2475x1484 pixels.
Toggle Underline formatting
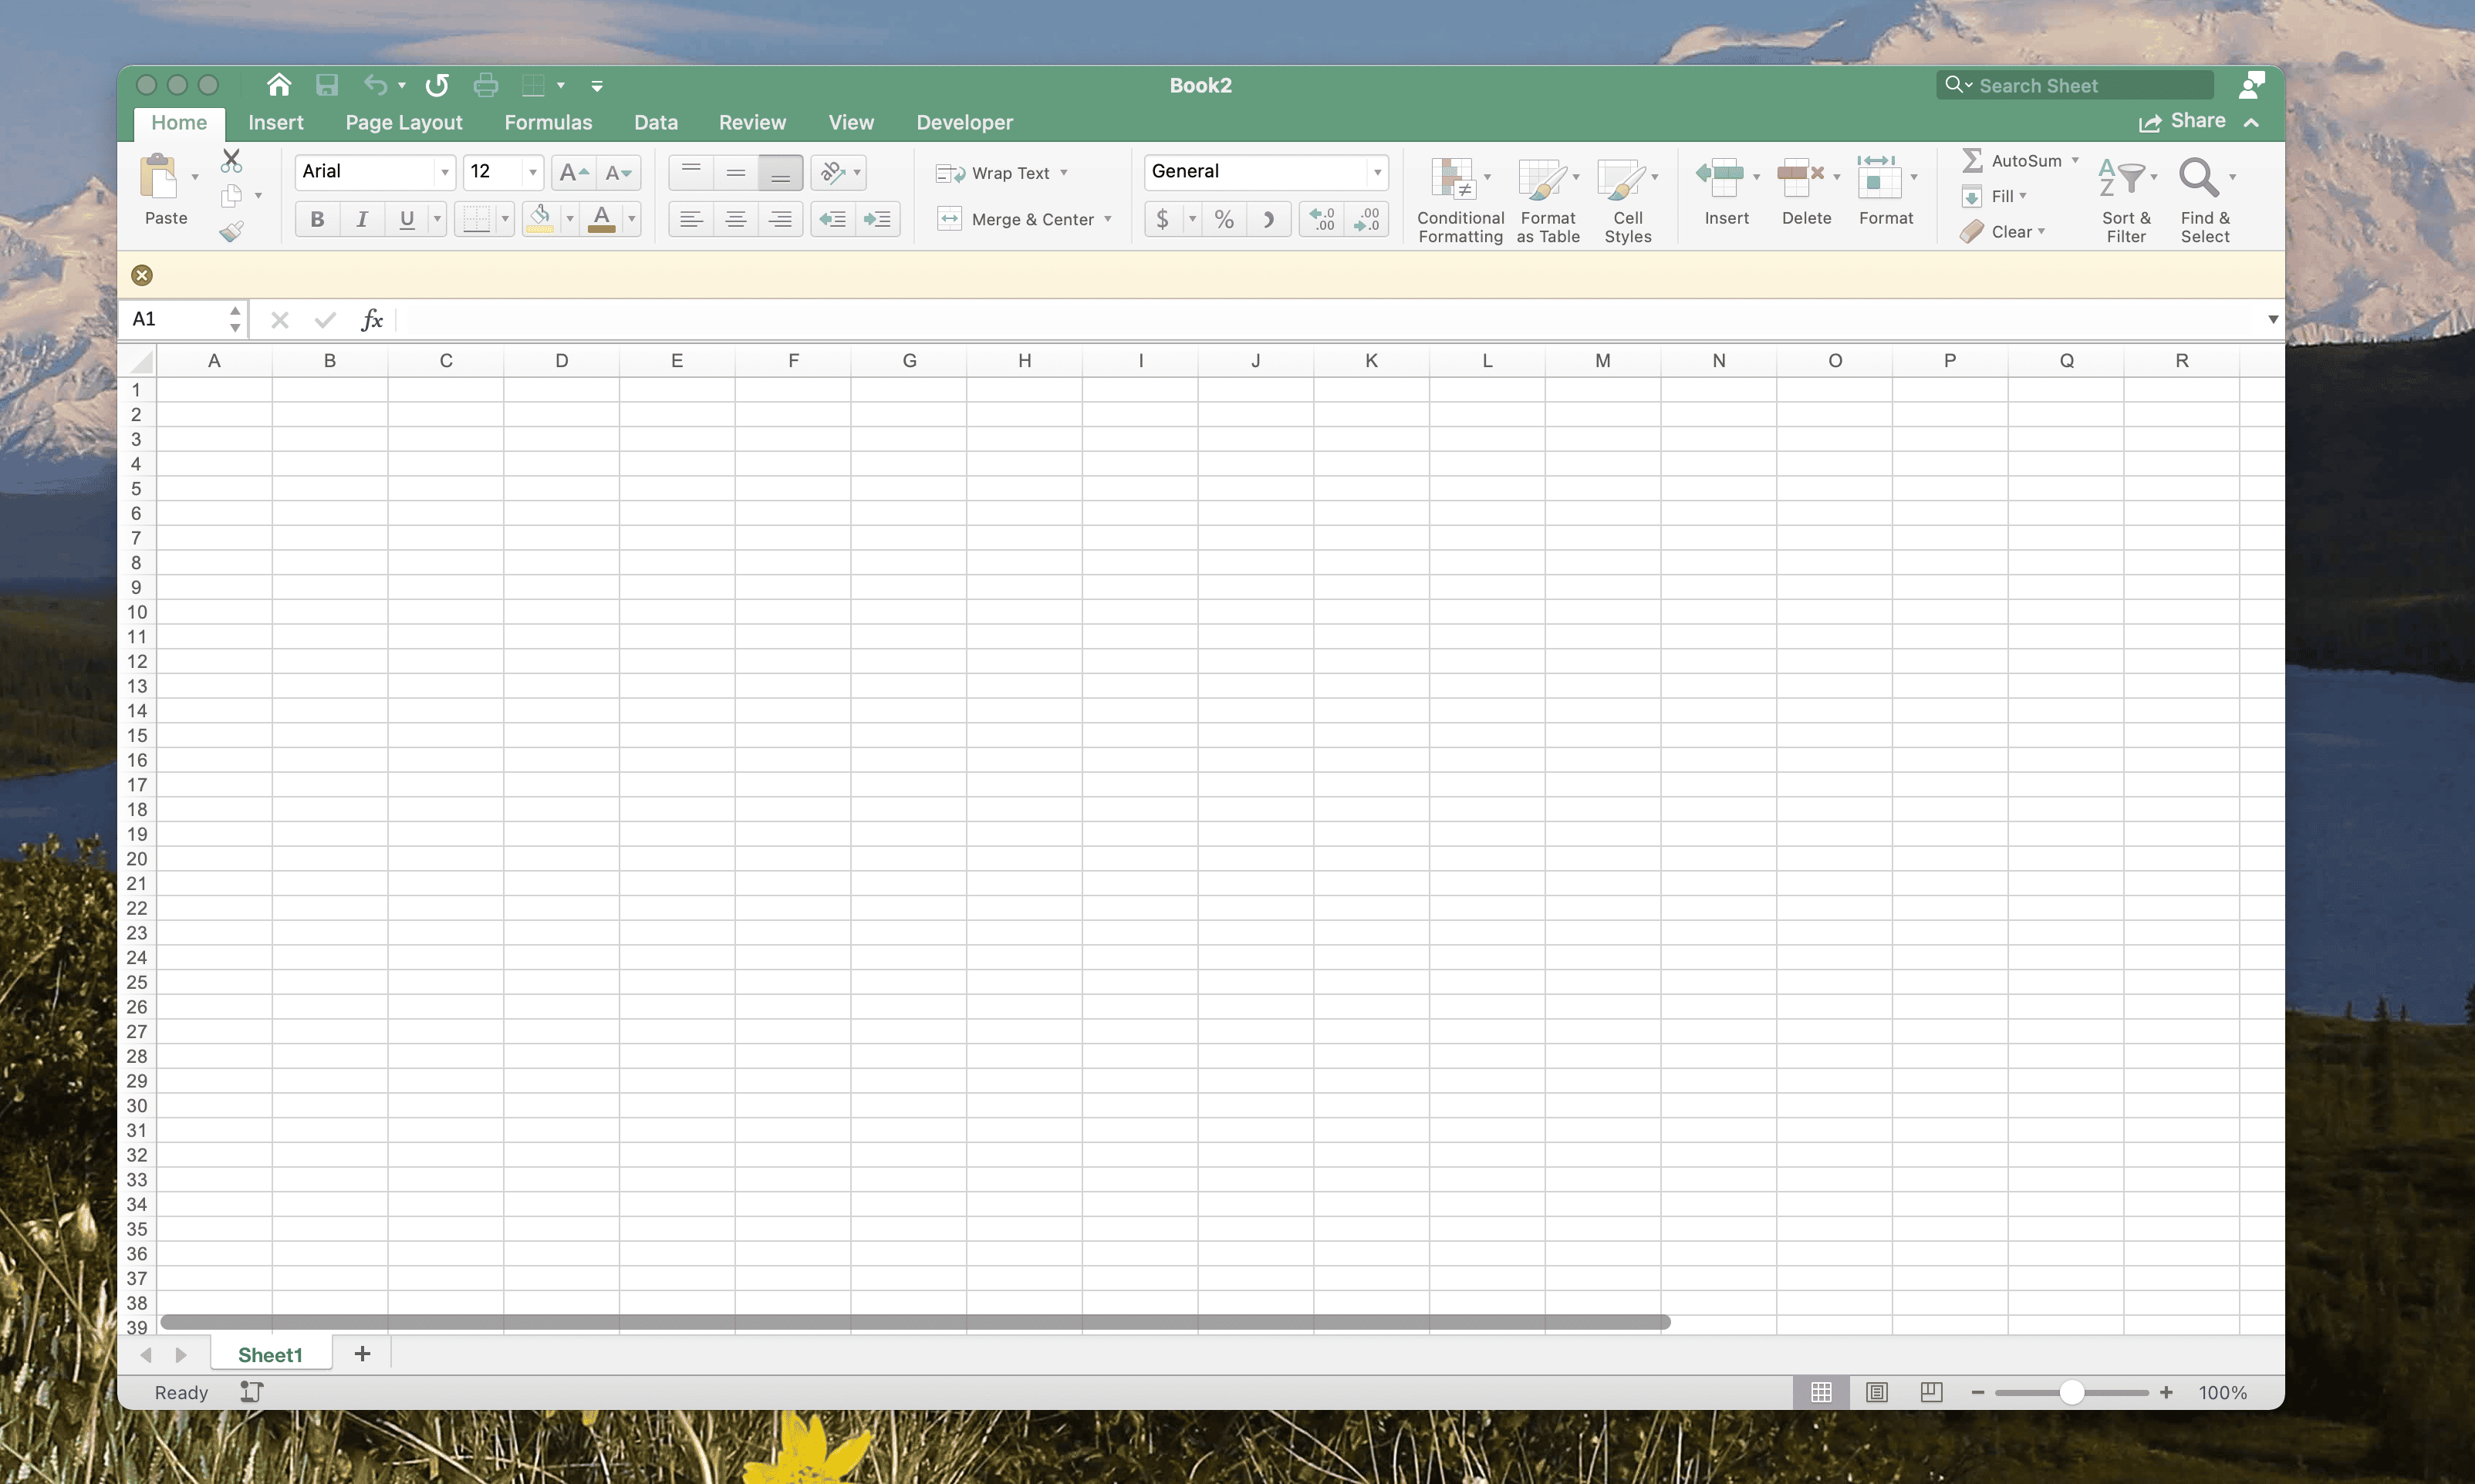[x=407, y=219]
